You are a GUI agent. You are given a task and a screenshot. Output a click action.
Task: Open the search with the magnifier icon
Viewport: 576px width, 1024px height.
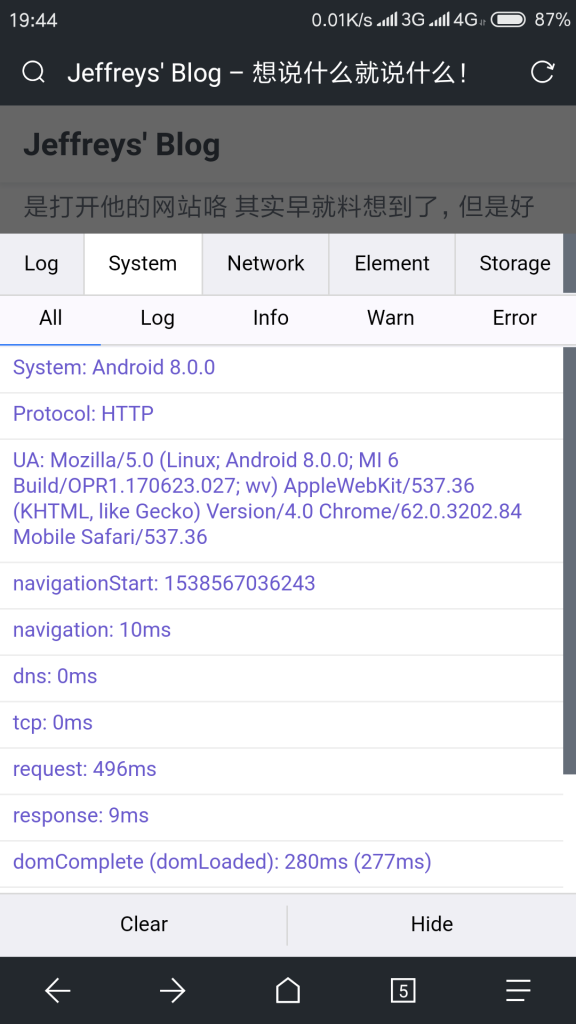click(31, 71)
